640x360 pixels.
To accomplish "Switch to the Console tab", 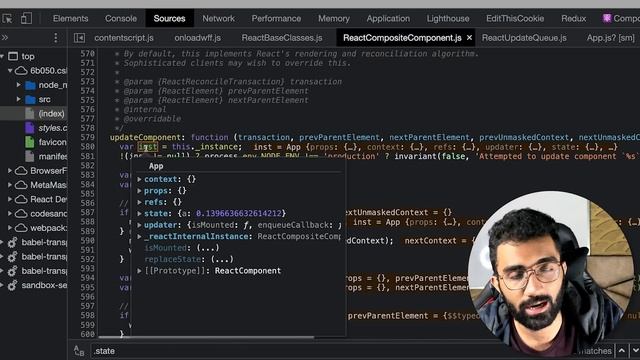I will tap(121, 18).
